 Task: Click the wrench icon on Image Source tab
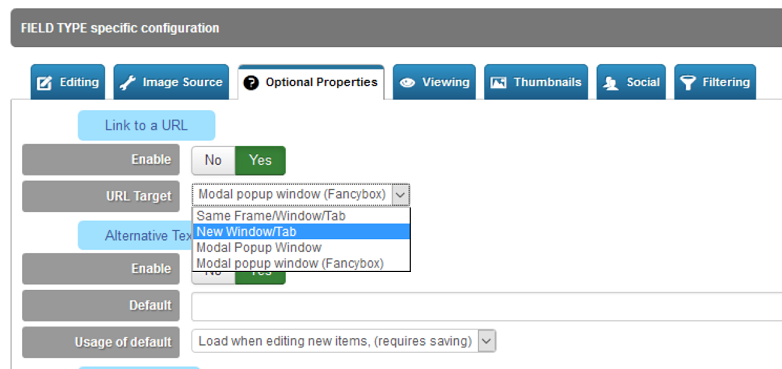(128, 83)
